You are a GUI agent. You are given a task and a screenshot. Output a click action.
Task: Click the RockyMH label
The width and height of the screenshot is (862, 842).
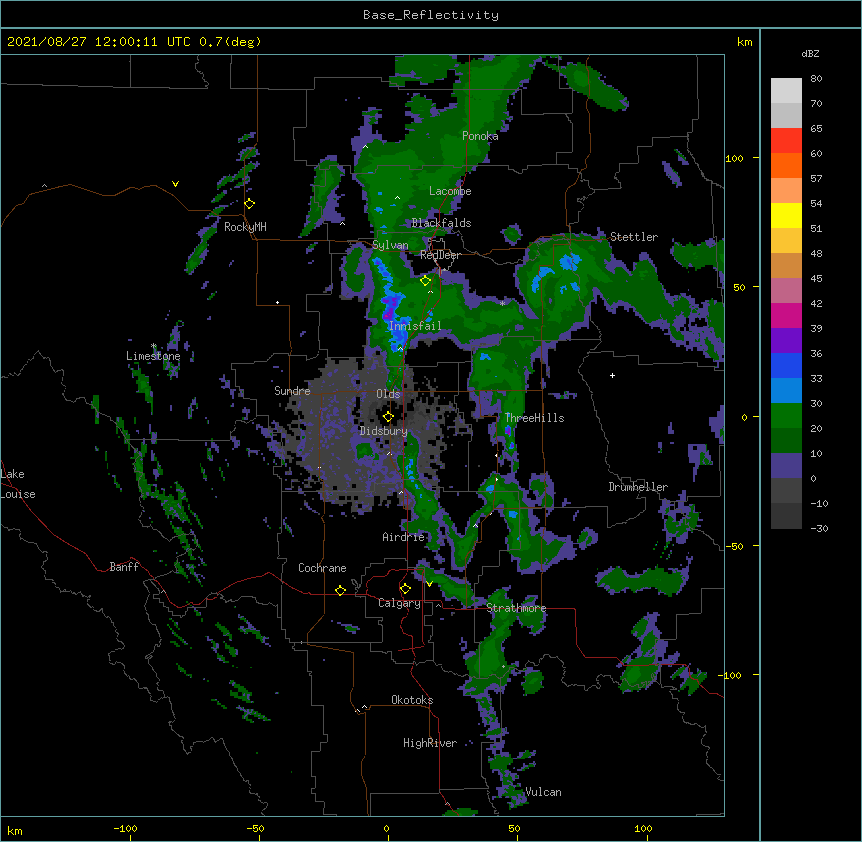tap(245, 227)
